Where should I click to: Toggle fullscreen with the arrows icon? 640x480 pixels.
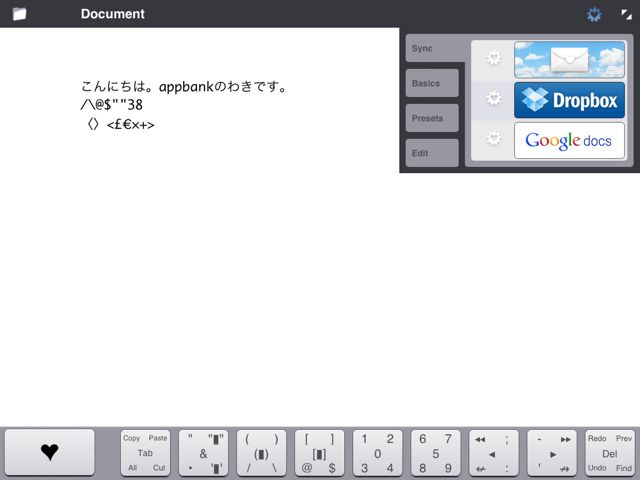(626, 15)
